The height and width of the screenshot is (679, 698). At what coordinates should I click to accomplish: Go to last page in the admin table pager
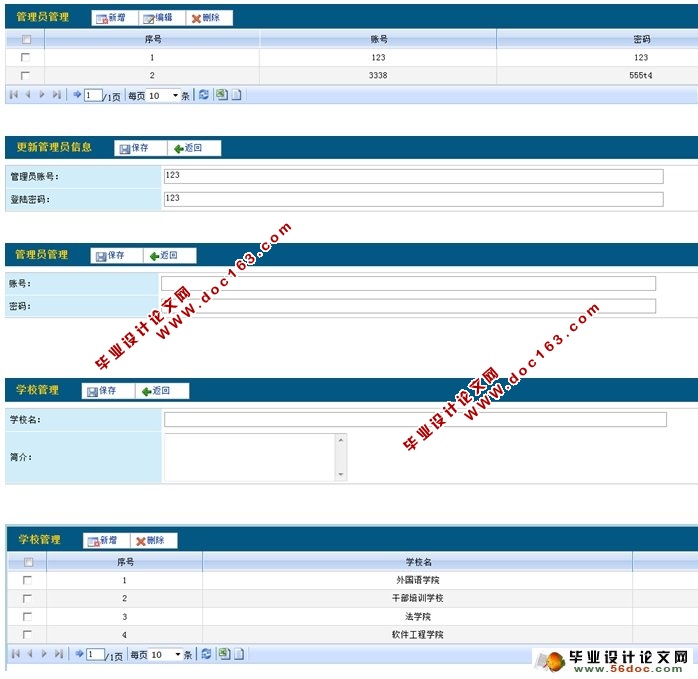56,94
